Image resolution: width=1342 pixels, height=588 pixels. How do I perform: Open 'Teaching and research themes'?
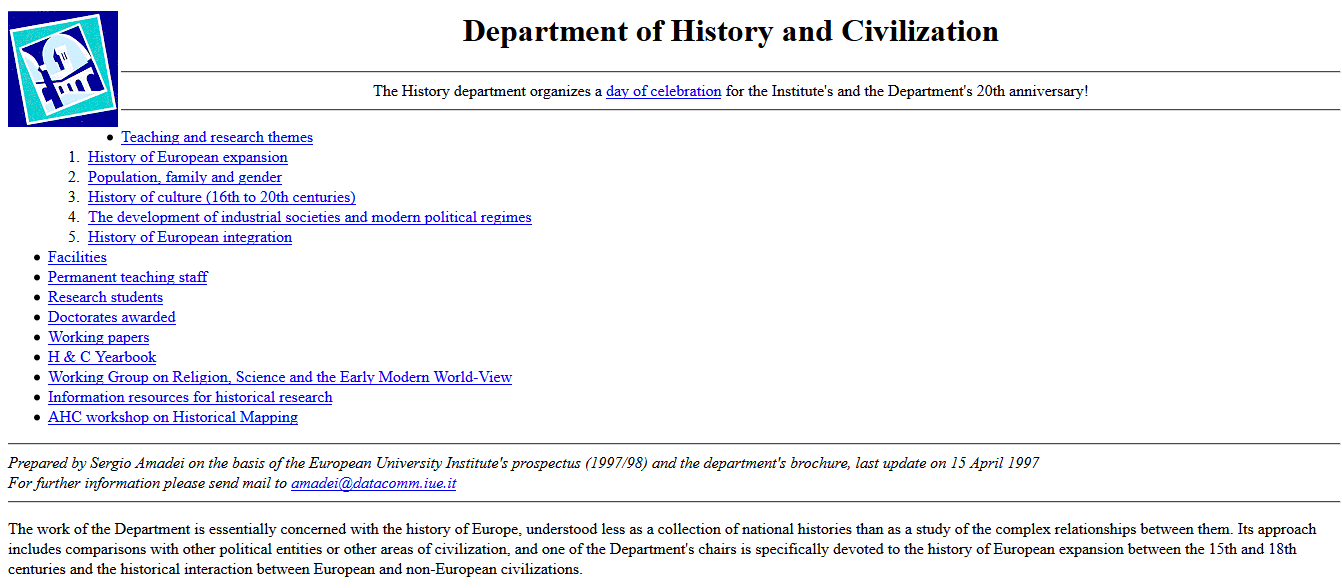(x=216, y=137)
